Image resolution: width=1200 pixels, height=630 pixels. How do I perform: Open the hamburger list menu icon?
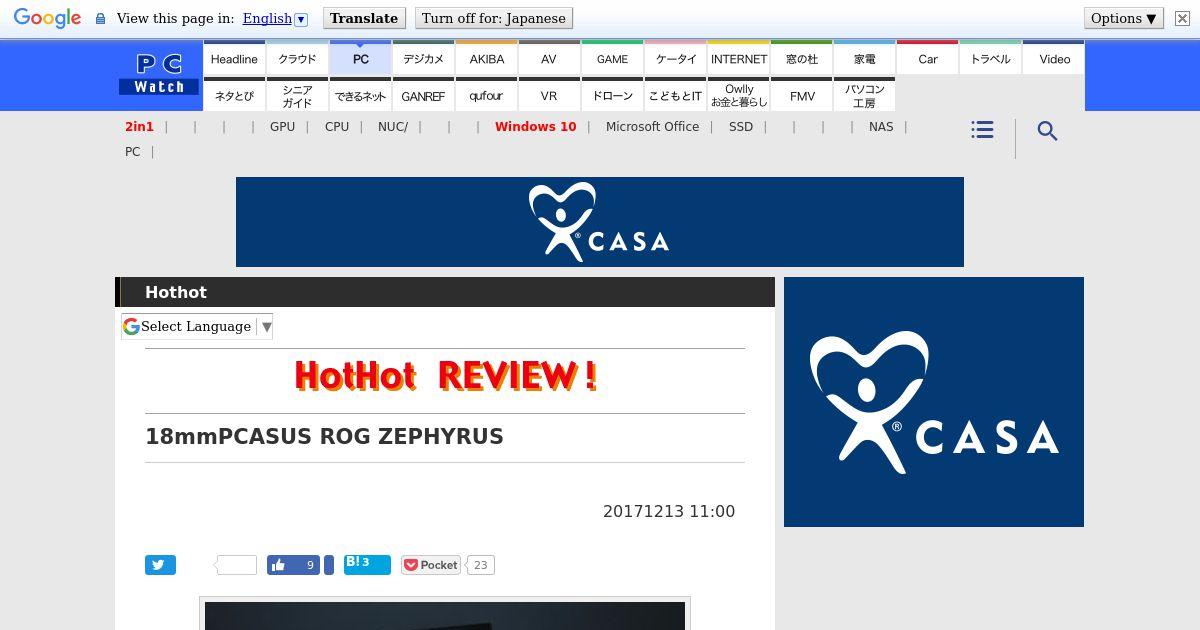click(x=982, y=130)
